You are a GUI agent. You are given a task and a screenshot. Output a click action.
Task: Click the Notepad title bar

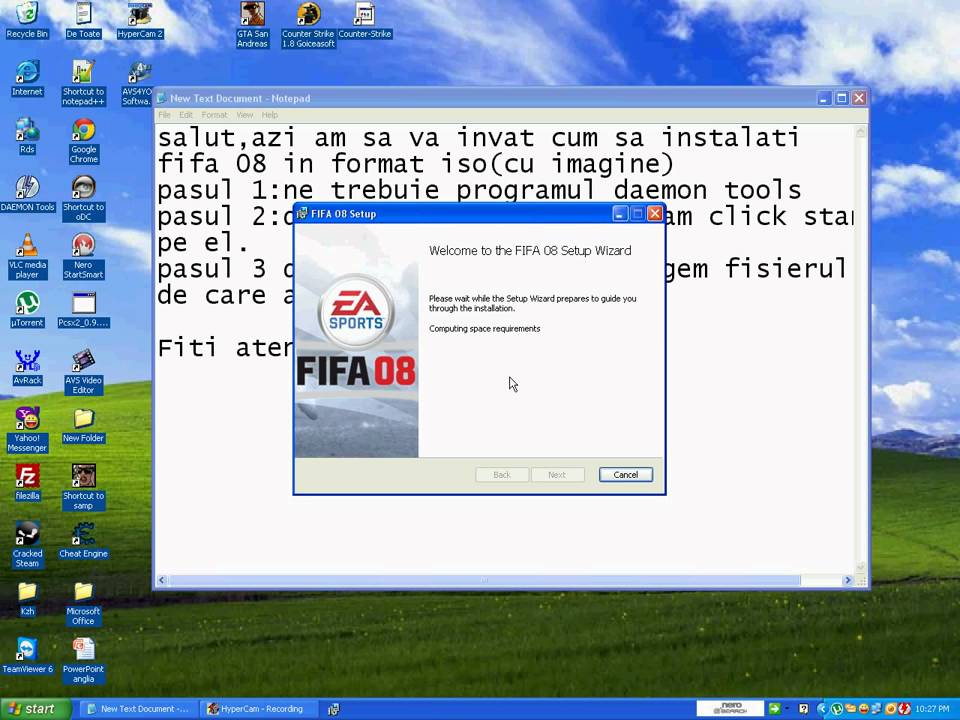pos(484,98)
